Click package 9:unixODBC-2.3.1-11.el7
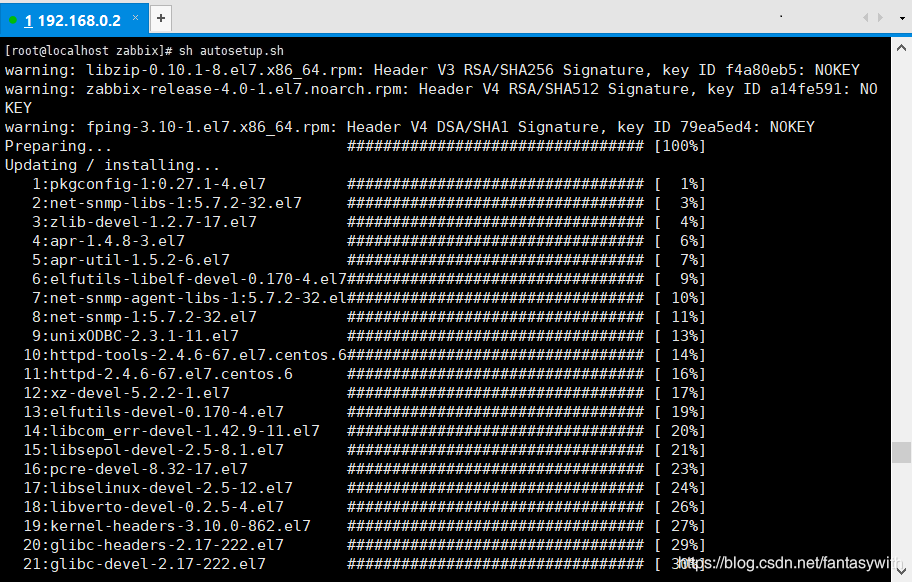Image resolution: width=912 pixels, height=582 pixels. pyautogui.click(x=136, y=336)
